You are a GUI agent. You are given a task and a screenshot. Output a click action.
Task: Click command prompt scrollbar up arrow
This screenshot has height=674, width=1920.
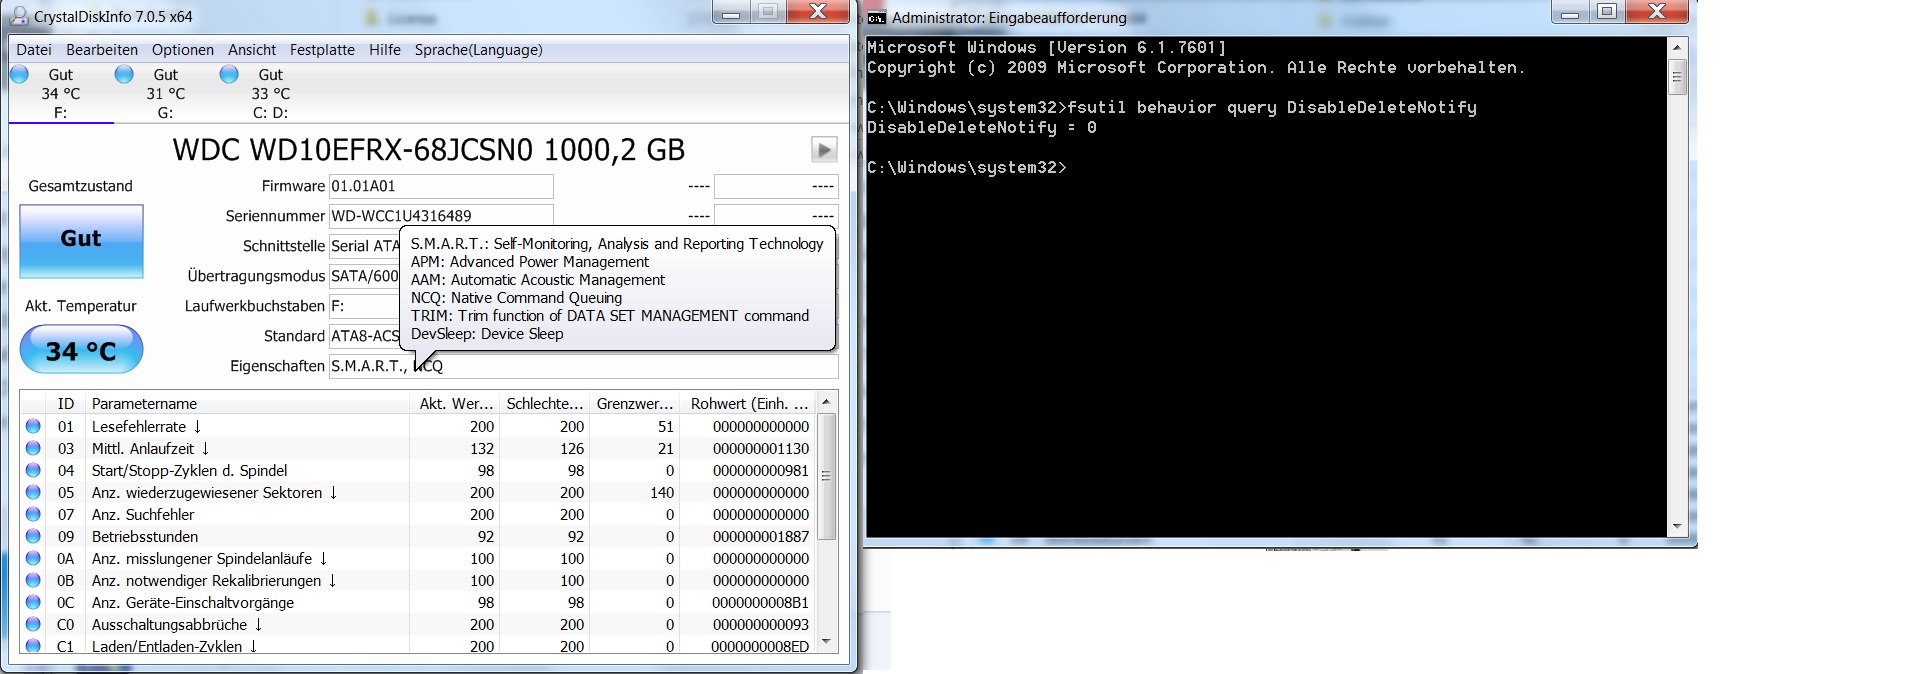pos(1677,47)
